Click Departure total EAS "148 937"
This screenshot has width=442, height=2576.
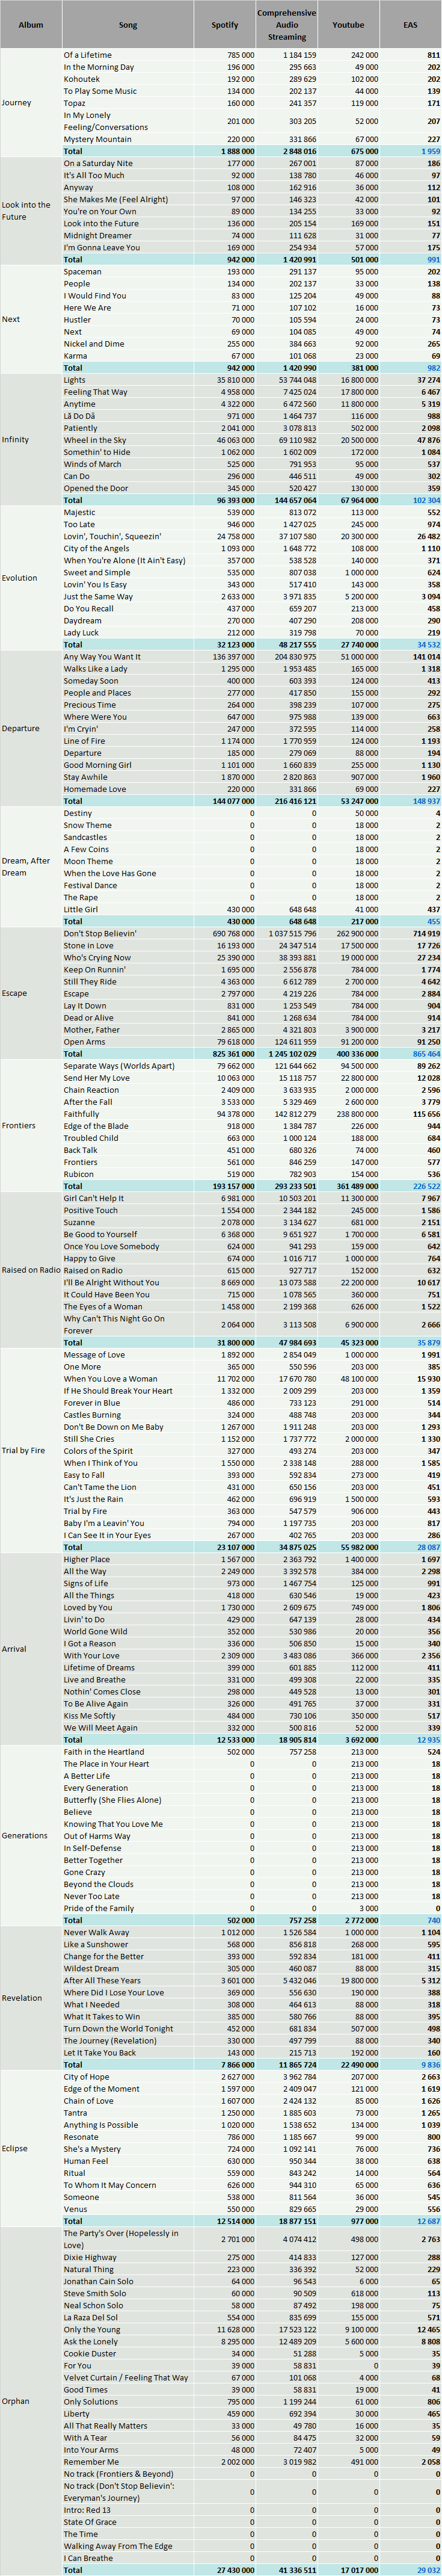[425, 801]
